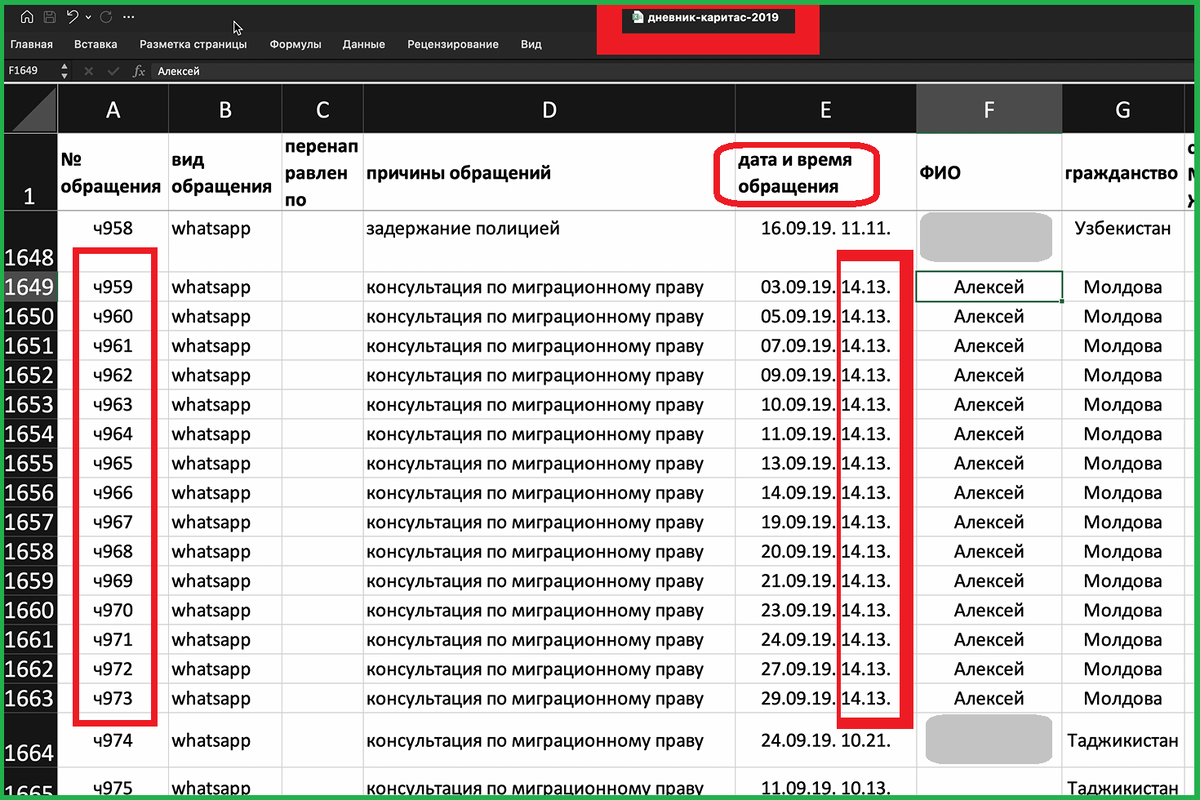1200x800 pixels.
Task: Open the undo history dropdown arrow
Action: click(x=88, y=17)
